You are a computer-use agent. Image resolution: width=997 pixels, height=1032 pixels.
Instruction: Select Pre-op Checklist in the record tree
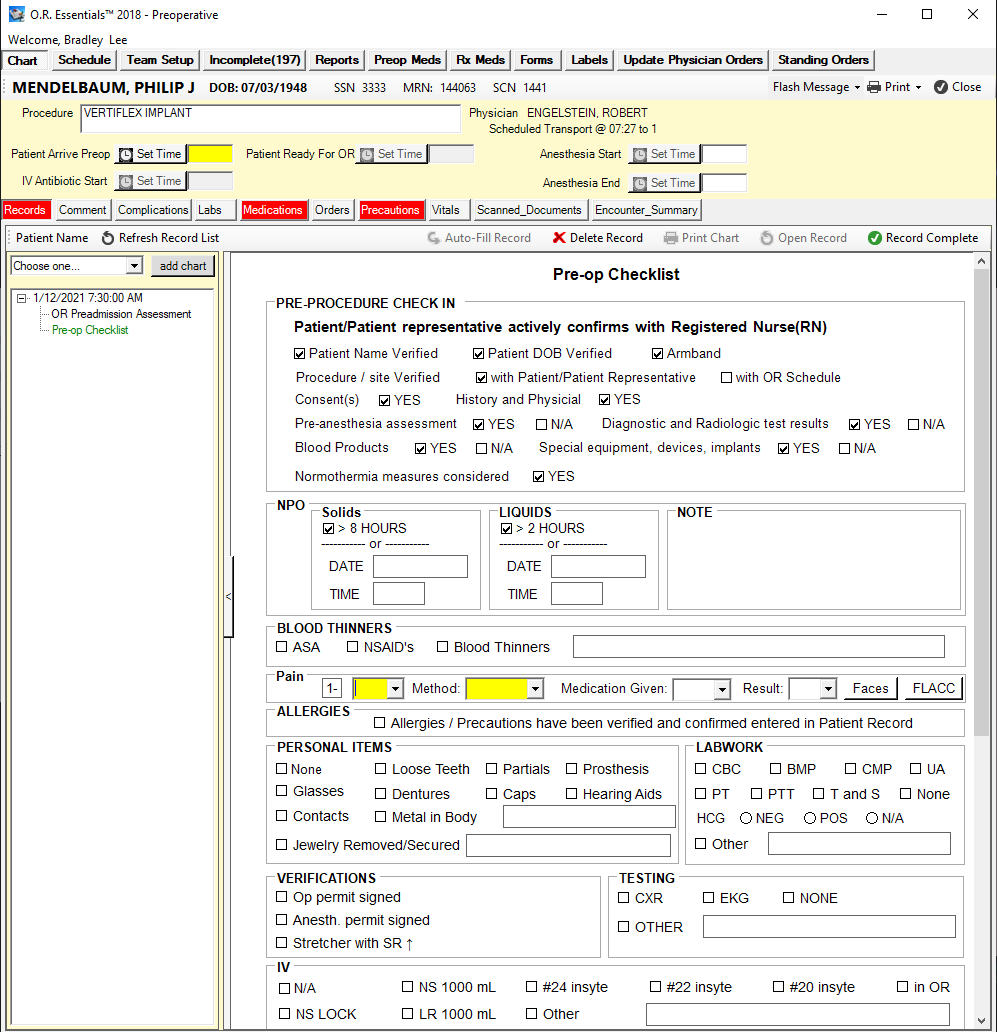click(x=90, y=330)
